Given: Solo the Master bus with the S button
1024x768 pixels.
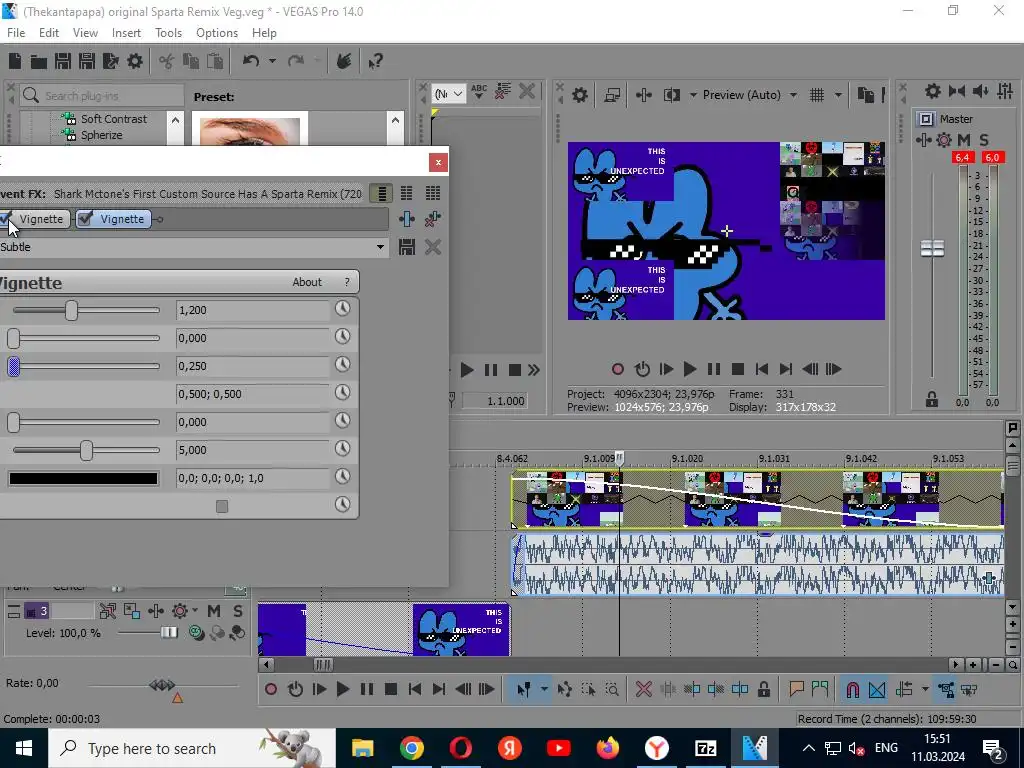Looking at the screenshot, I should click(x=984, y=140).
